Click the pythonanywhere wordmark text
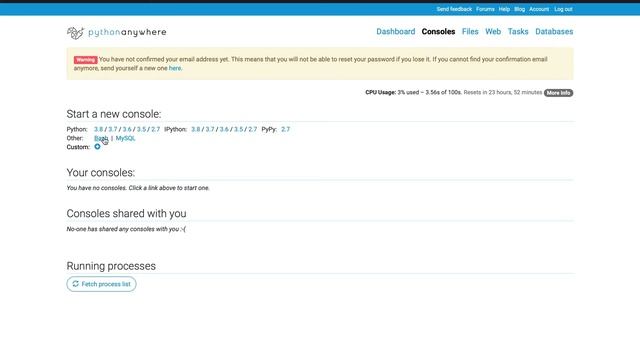This screenshot has height=360, width=640. tap(127, 32)
